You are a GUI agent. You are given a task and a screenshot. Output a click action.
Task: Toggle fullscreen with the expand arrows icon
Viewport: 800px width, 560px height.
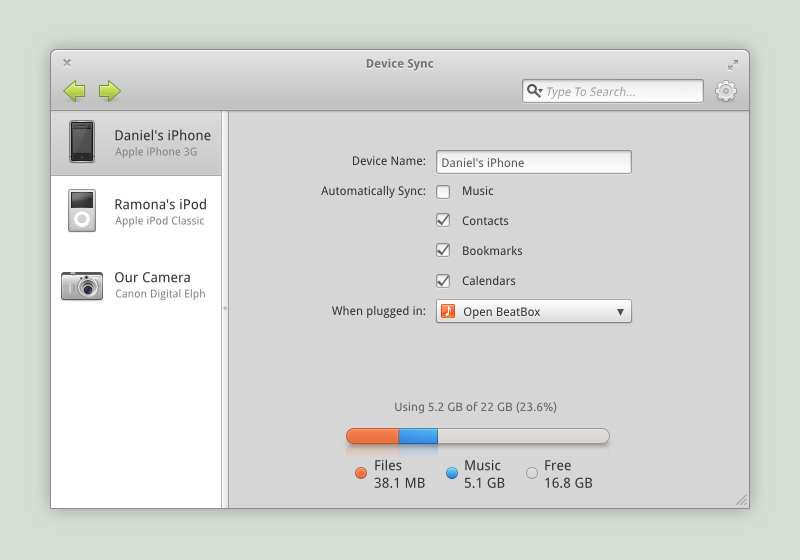pos(733,65)
